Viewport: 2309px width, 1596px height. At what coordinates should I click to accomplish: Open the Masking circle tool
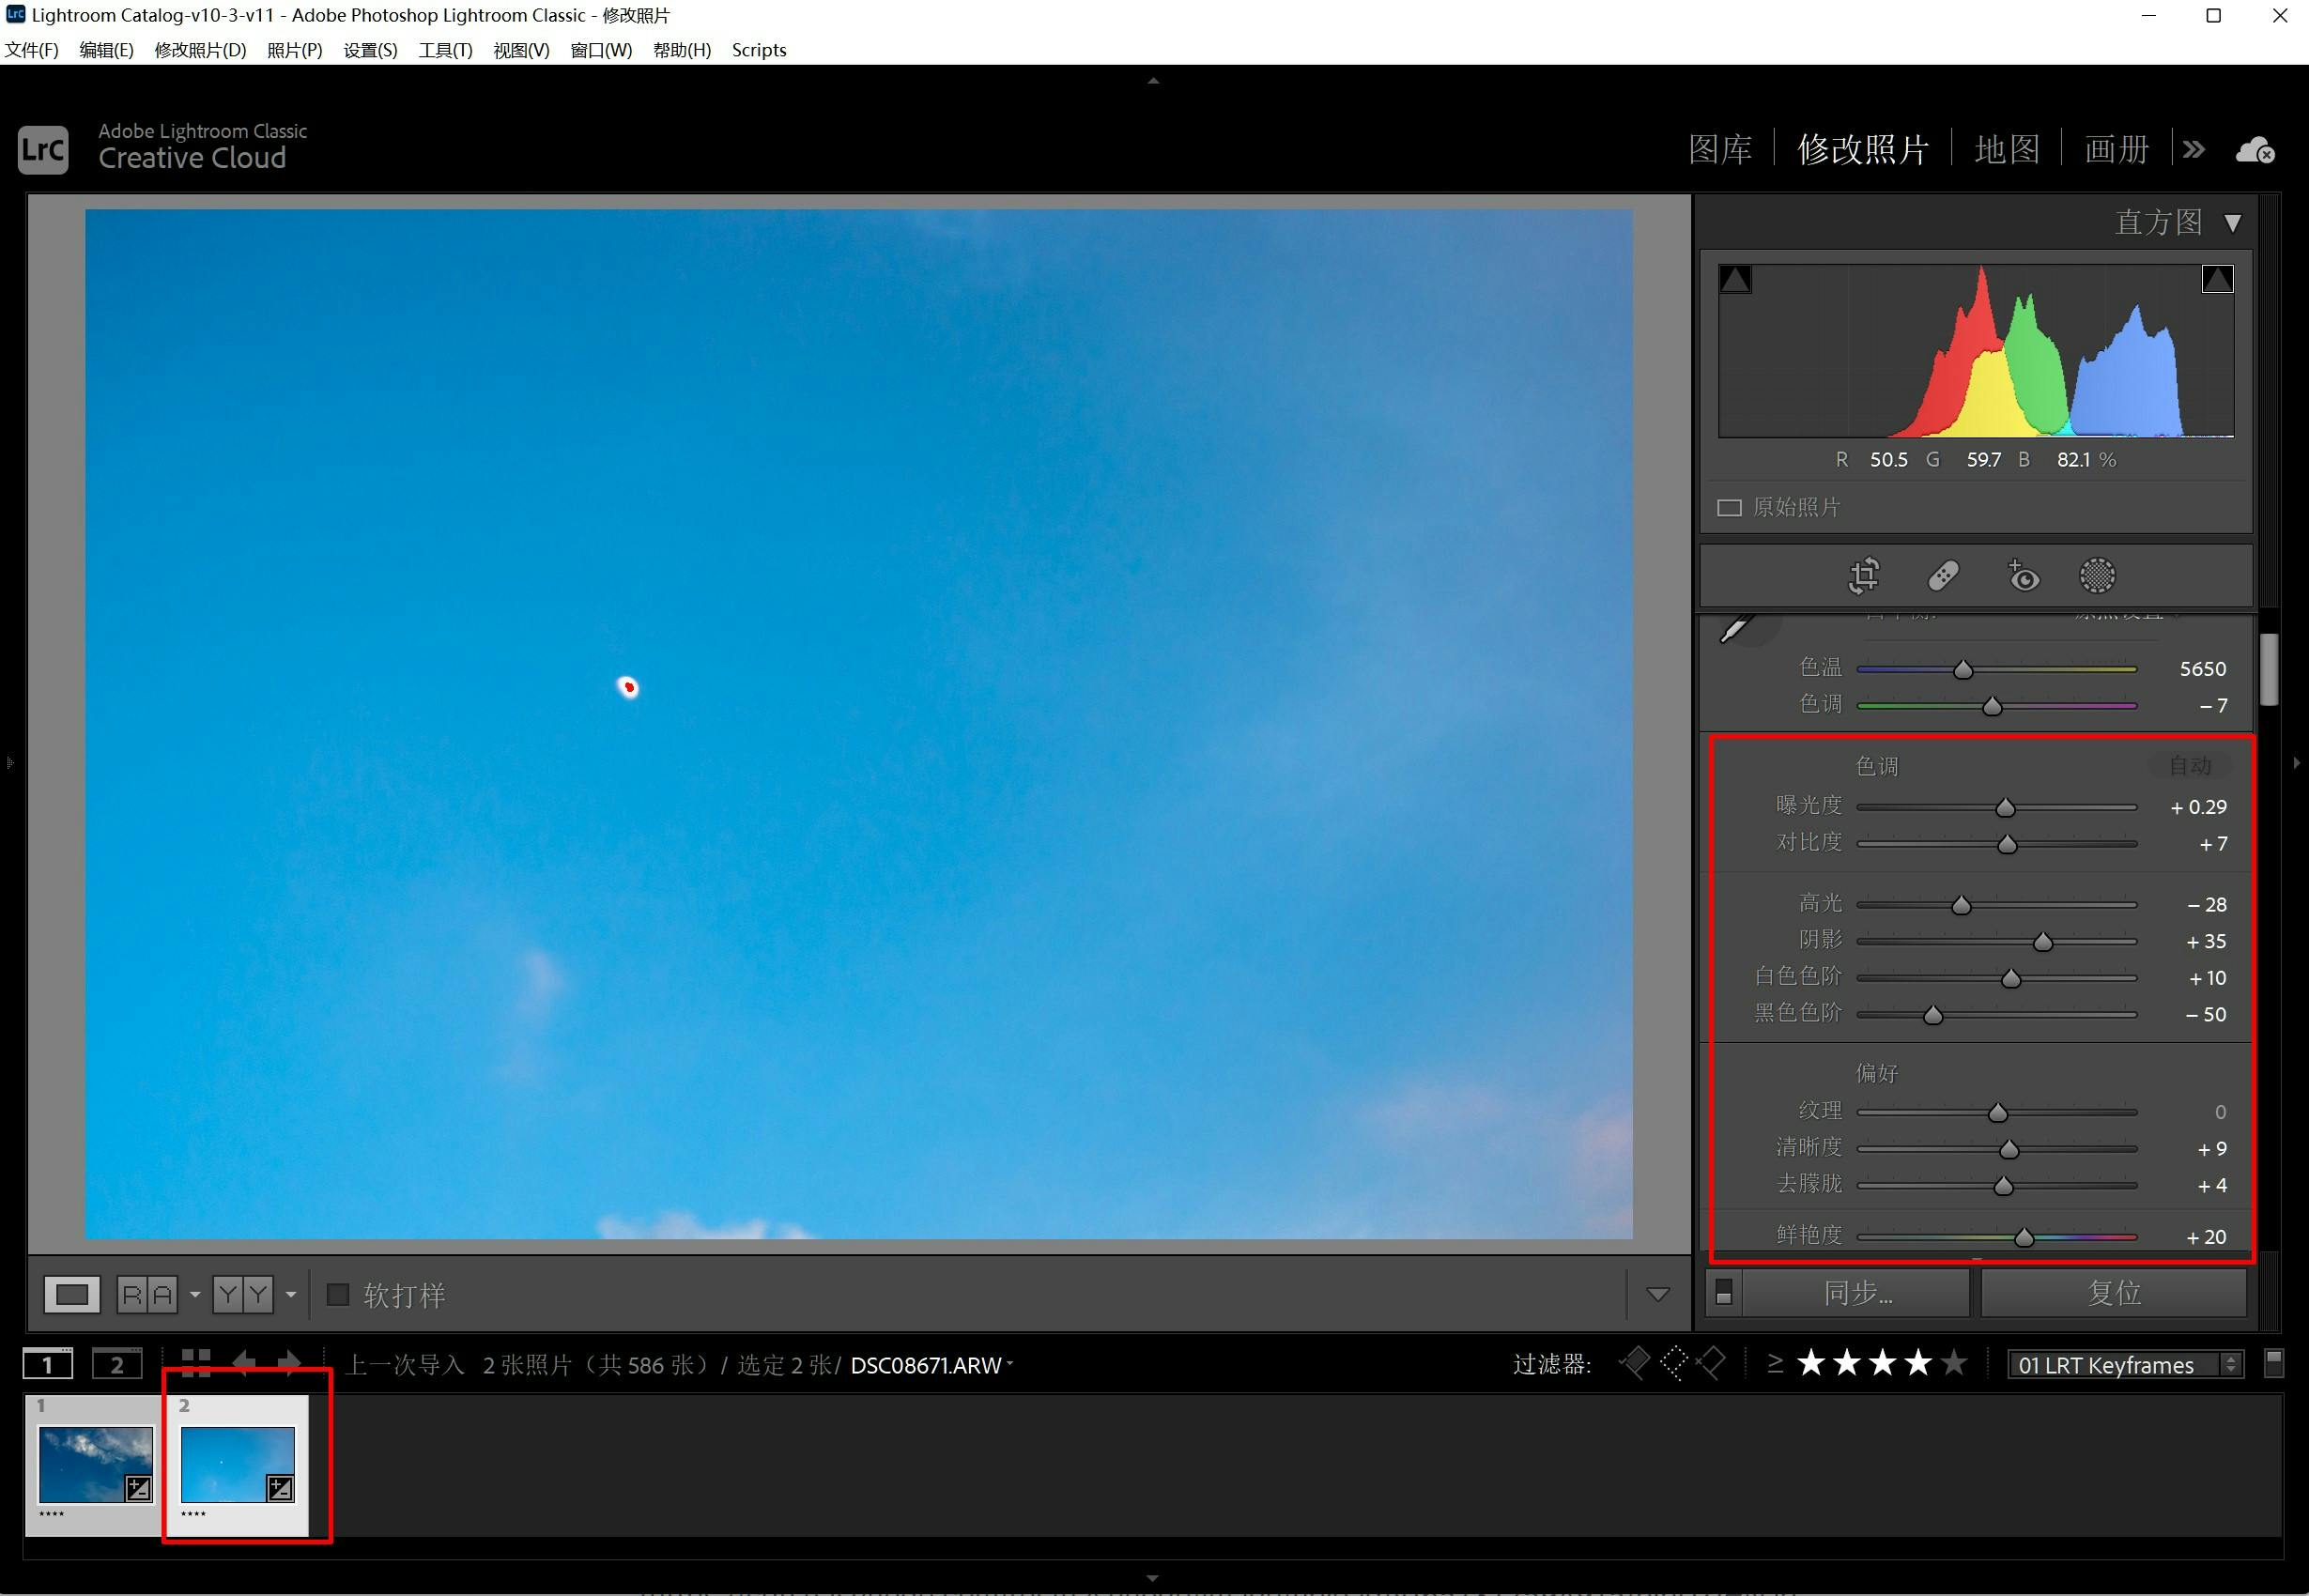coord(2097,576)
